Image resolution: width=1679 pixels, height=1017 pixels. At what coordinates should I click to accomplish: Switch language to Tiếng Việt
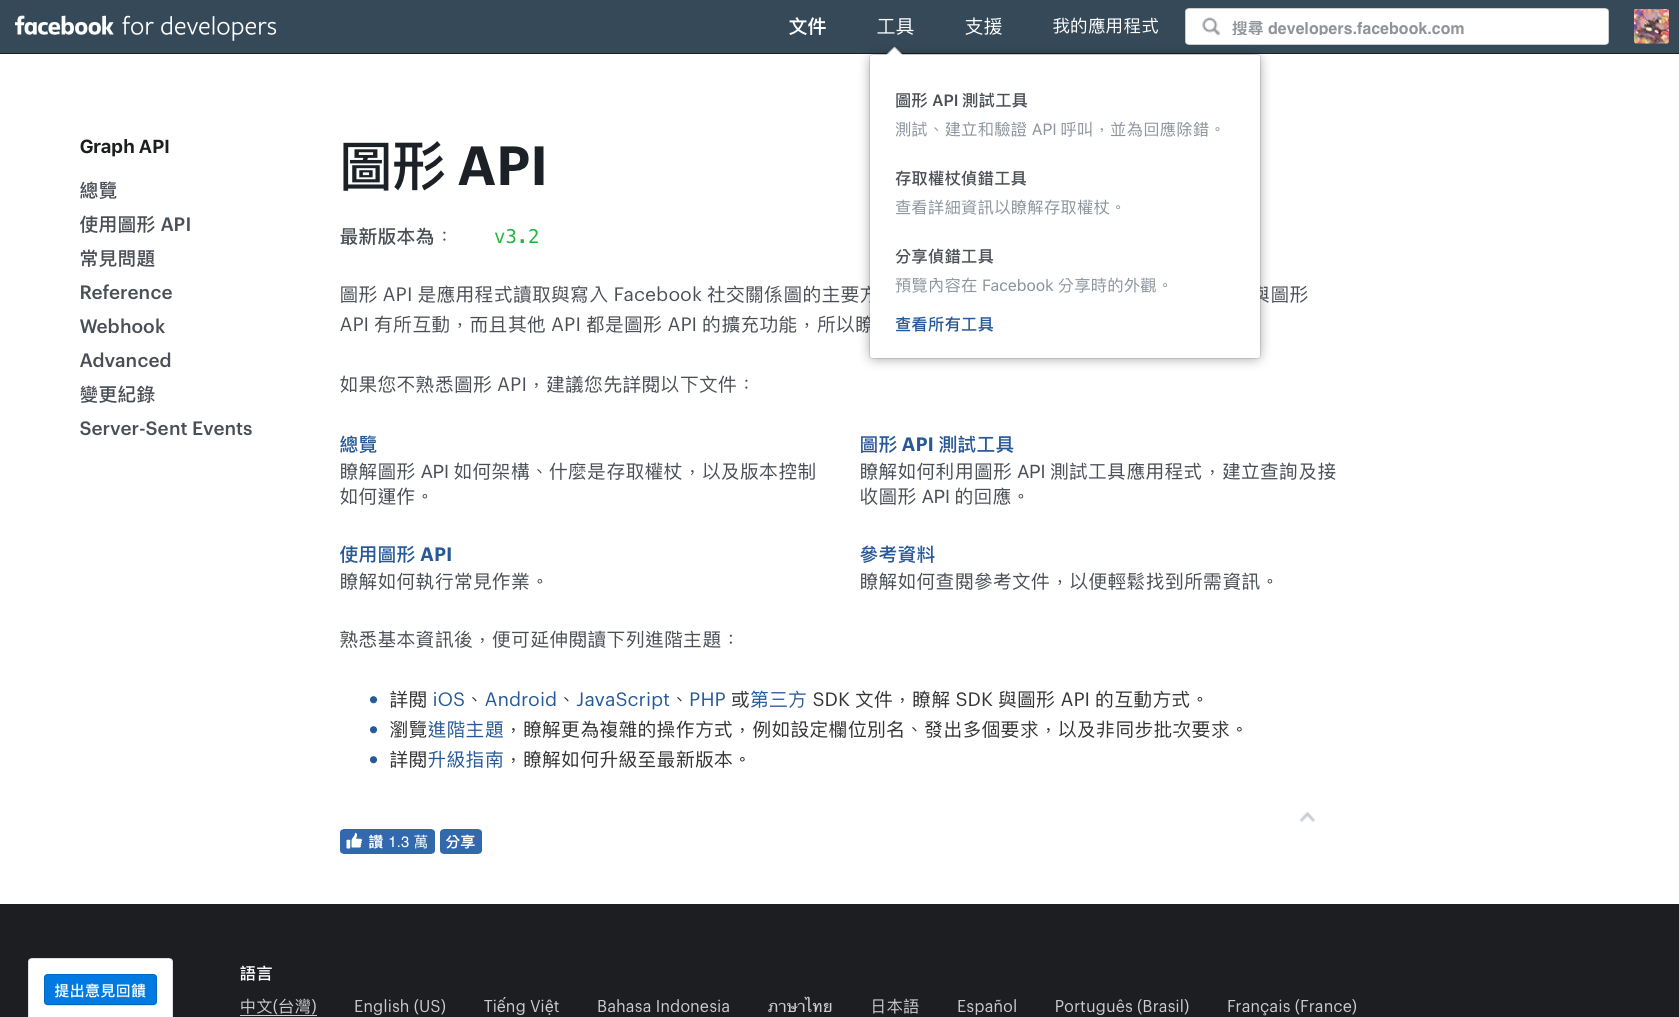click(x=521, y=1006)
